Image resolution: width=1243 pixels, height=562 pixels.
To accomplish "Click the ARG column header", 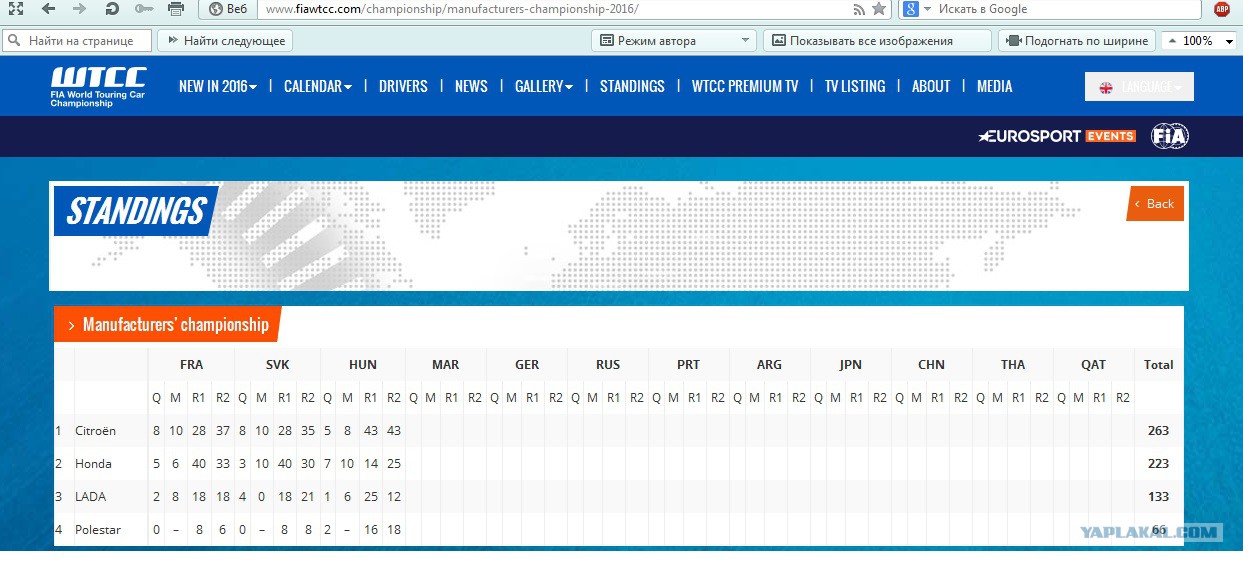I will point(769,364).
